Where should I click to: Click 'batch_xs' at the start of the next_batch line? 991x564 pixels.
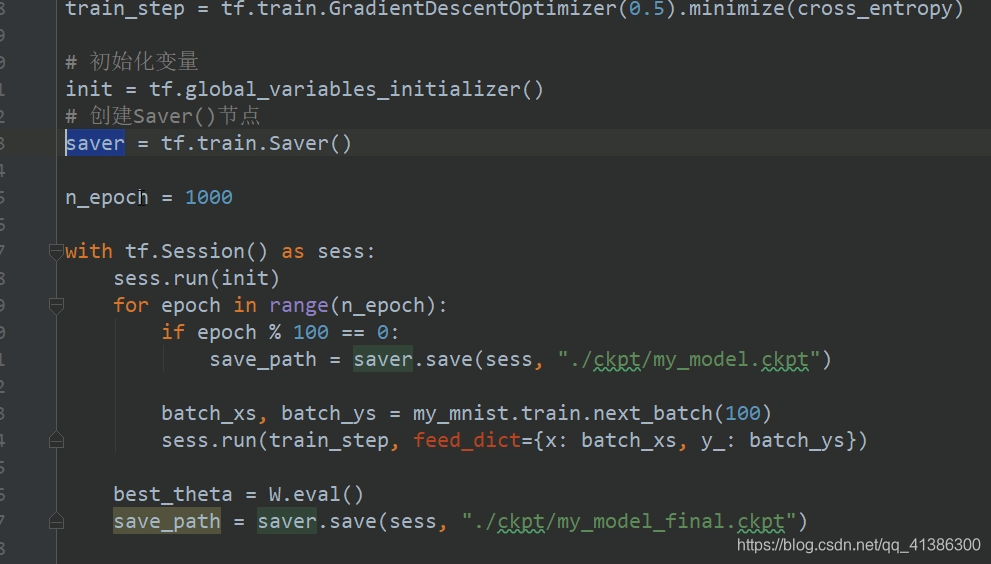tap(209, 414)
